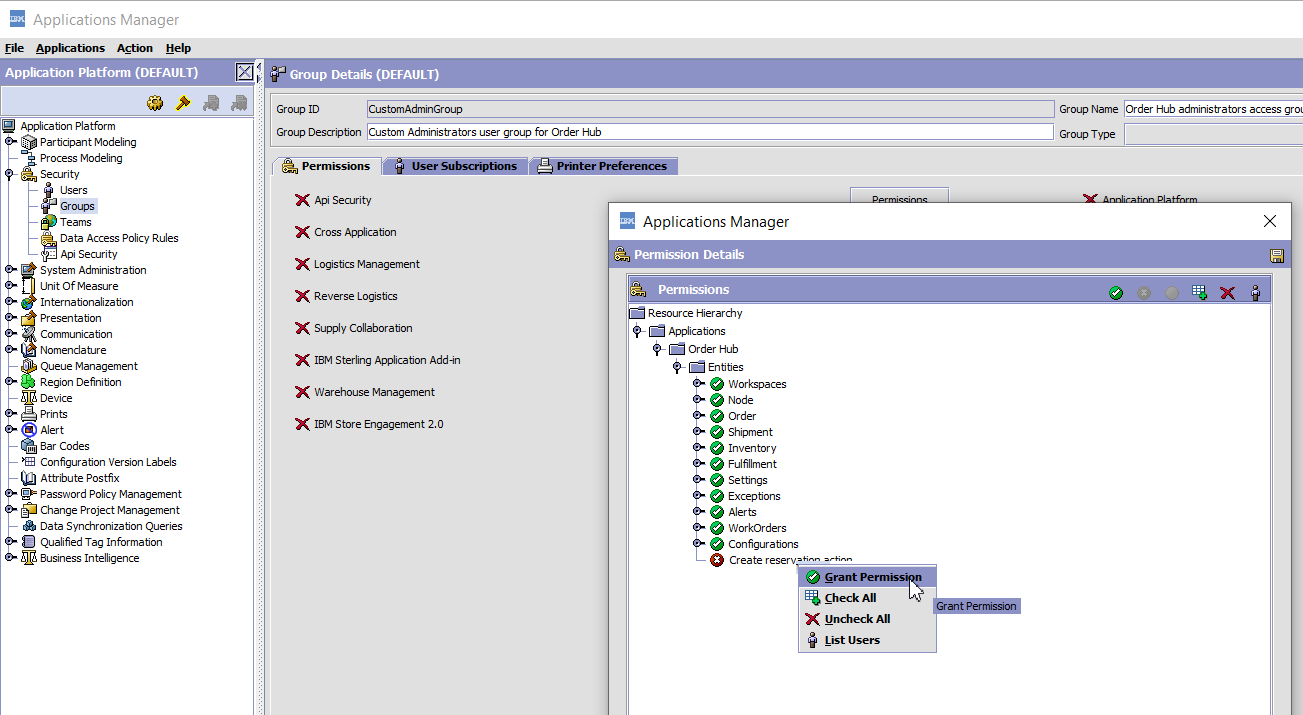Collapse the Entities folder node
Image resolution: width=1303 pixels, height=715 pixels.
677,367
